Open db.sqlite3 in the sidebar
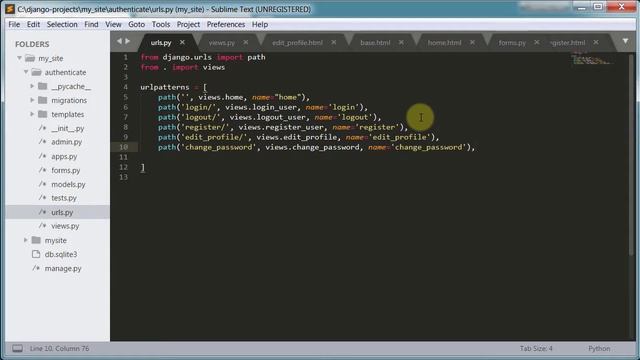The image size is (640, 360). (x=61, y=254)
